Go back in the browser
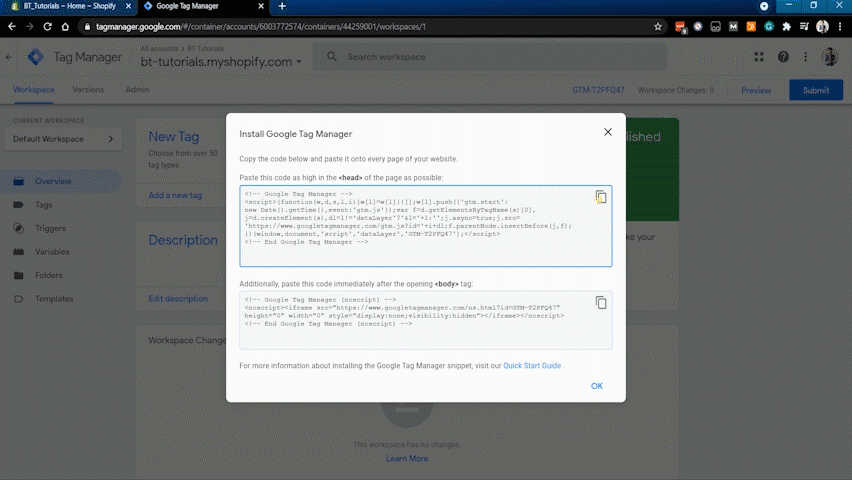 pos(12,27)
